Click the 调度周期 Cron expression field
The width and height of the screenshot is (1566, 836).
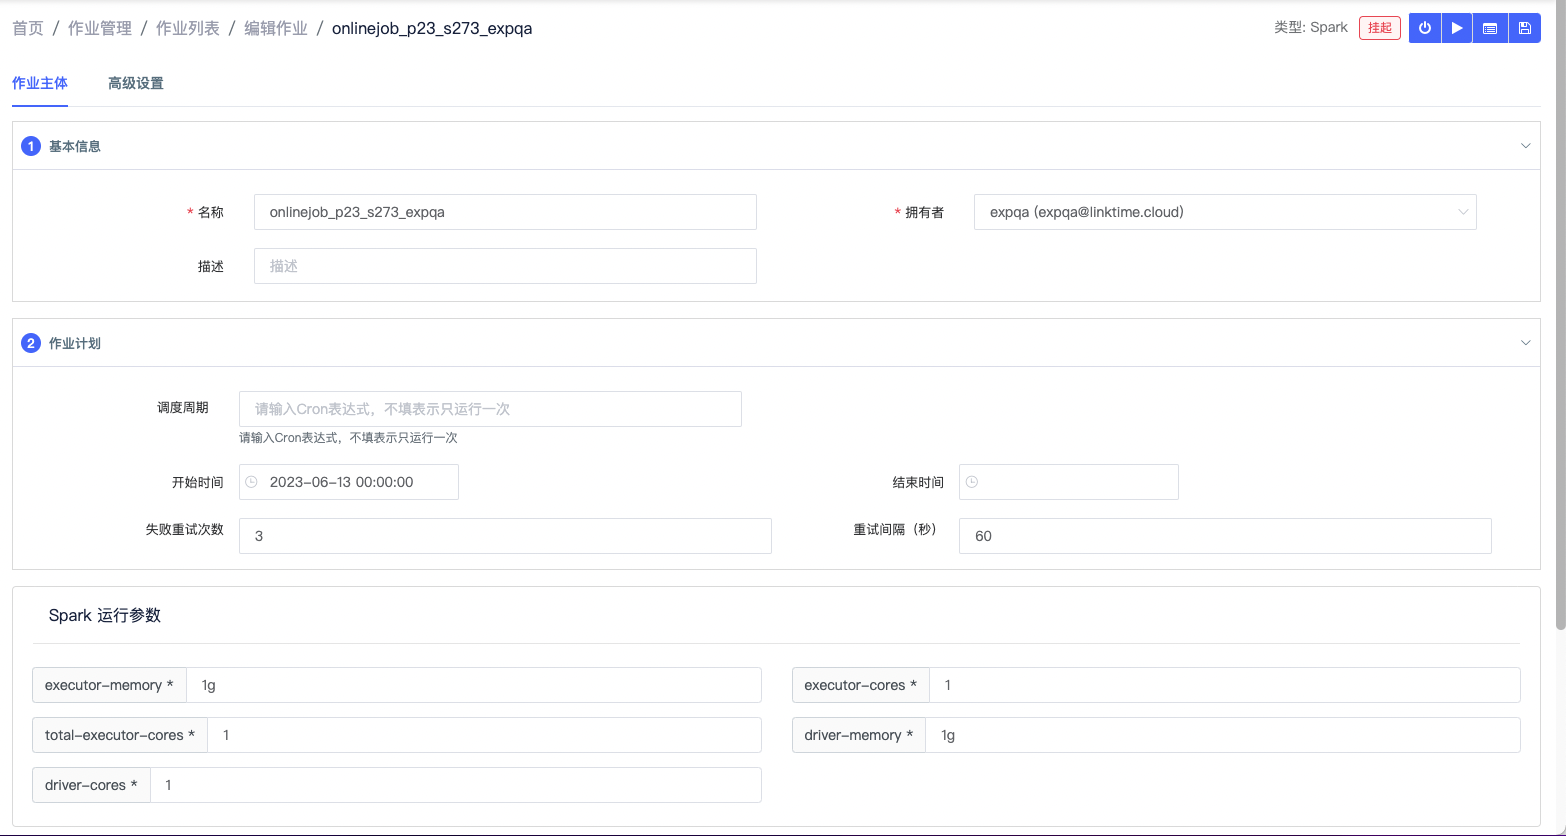pyautogui.click(x=490, y=409)
